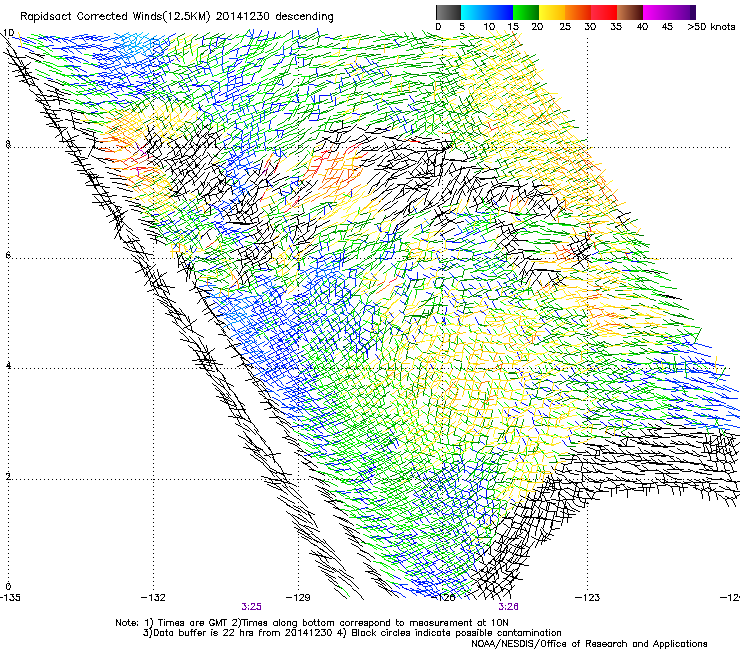Click the '25' legend scale label
740x650 pixels.
(564, 27)
